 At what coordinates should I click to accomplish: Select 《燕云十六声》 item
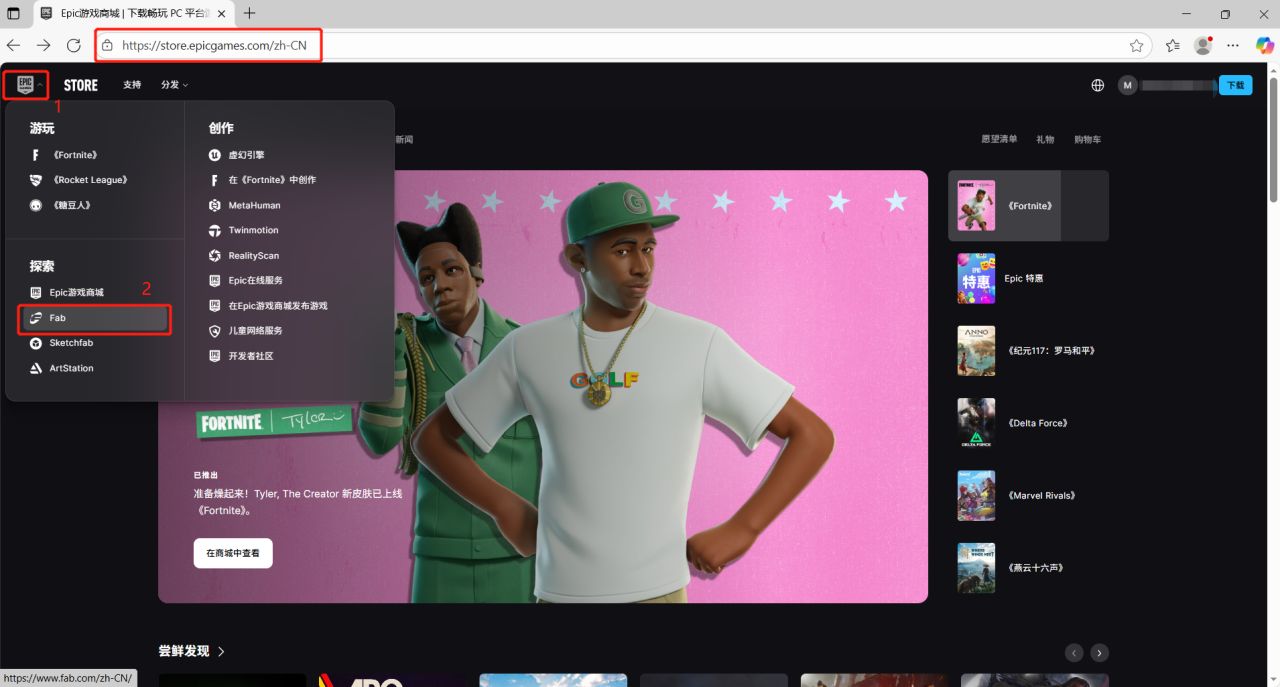[1028, 568]
